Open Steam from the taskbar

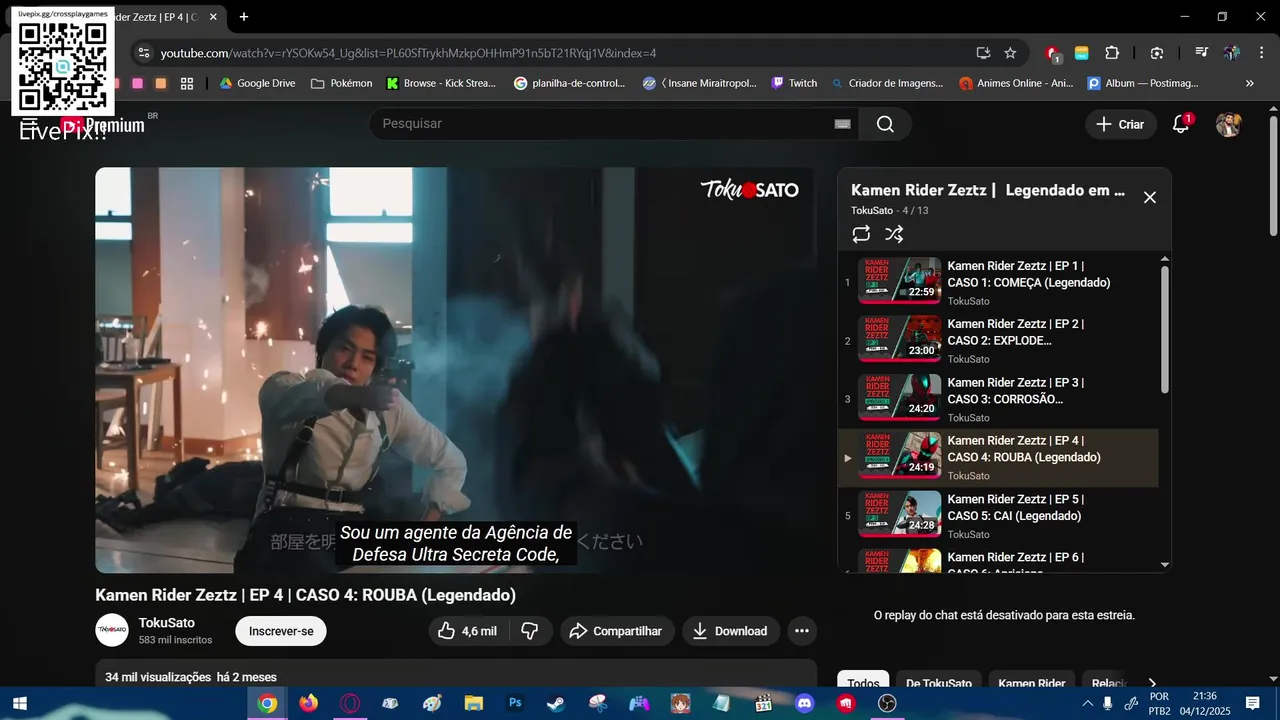pos(555,703)
